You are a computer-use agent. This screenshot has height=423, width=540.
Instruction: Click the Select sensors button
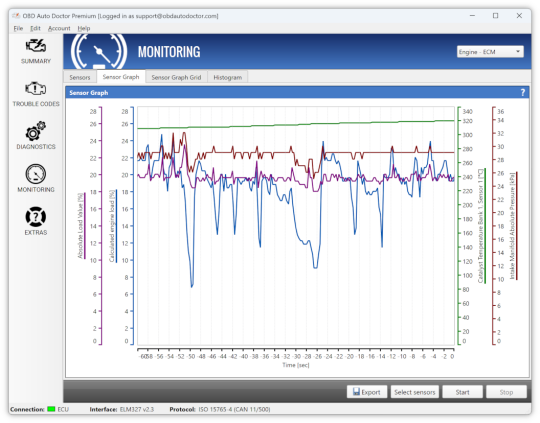point(415,392)
